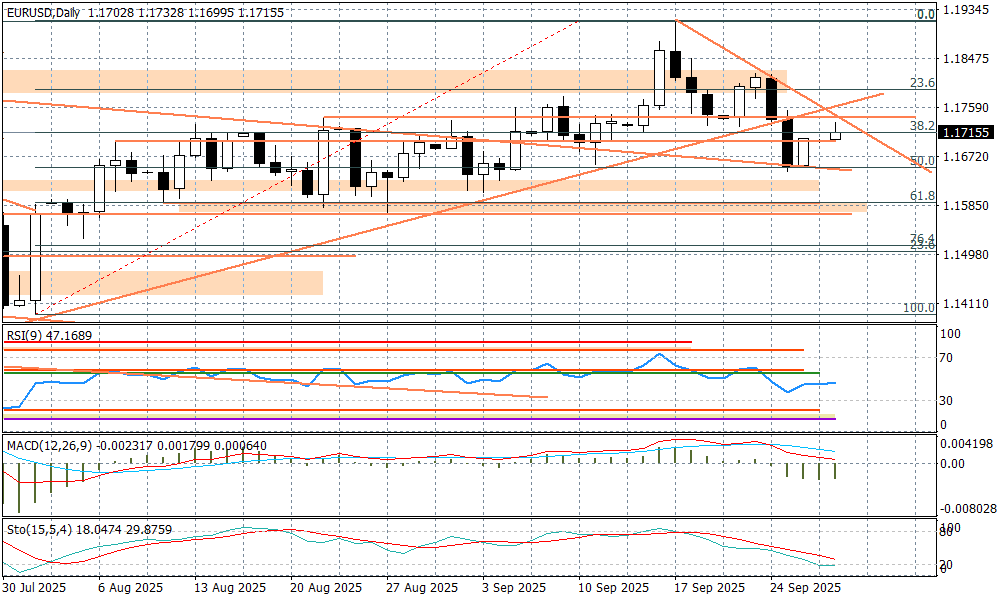The height and width of the screenshot is (600, 1000).
Task: Click the 38.2 Fibonacci level label
Action: (922, 126)
